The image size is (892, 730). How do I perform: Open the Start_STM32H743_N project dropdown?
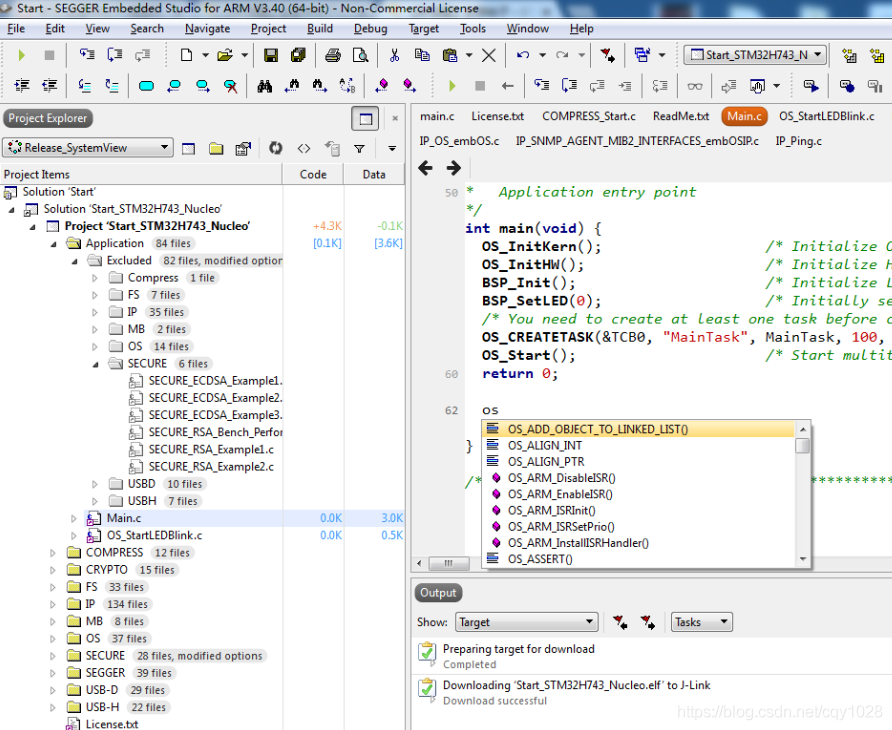pyautogui.click(x=755, y=55)
